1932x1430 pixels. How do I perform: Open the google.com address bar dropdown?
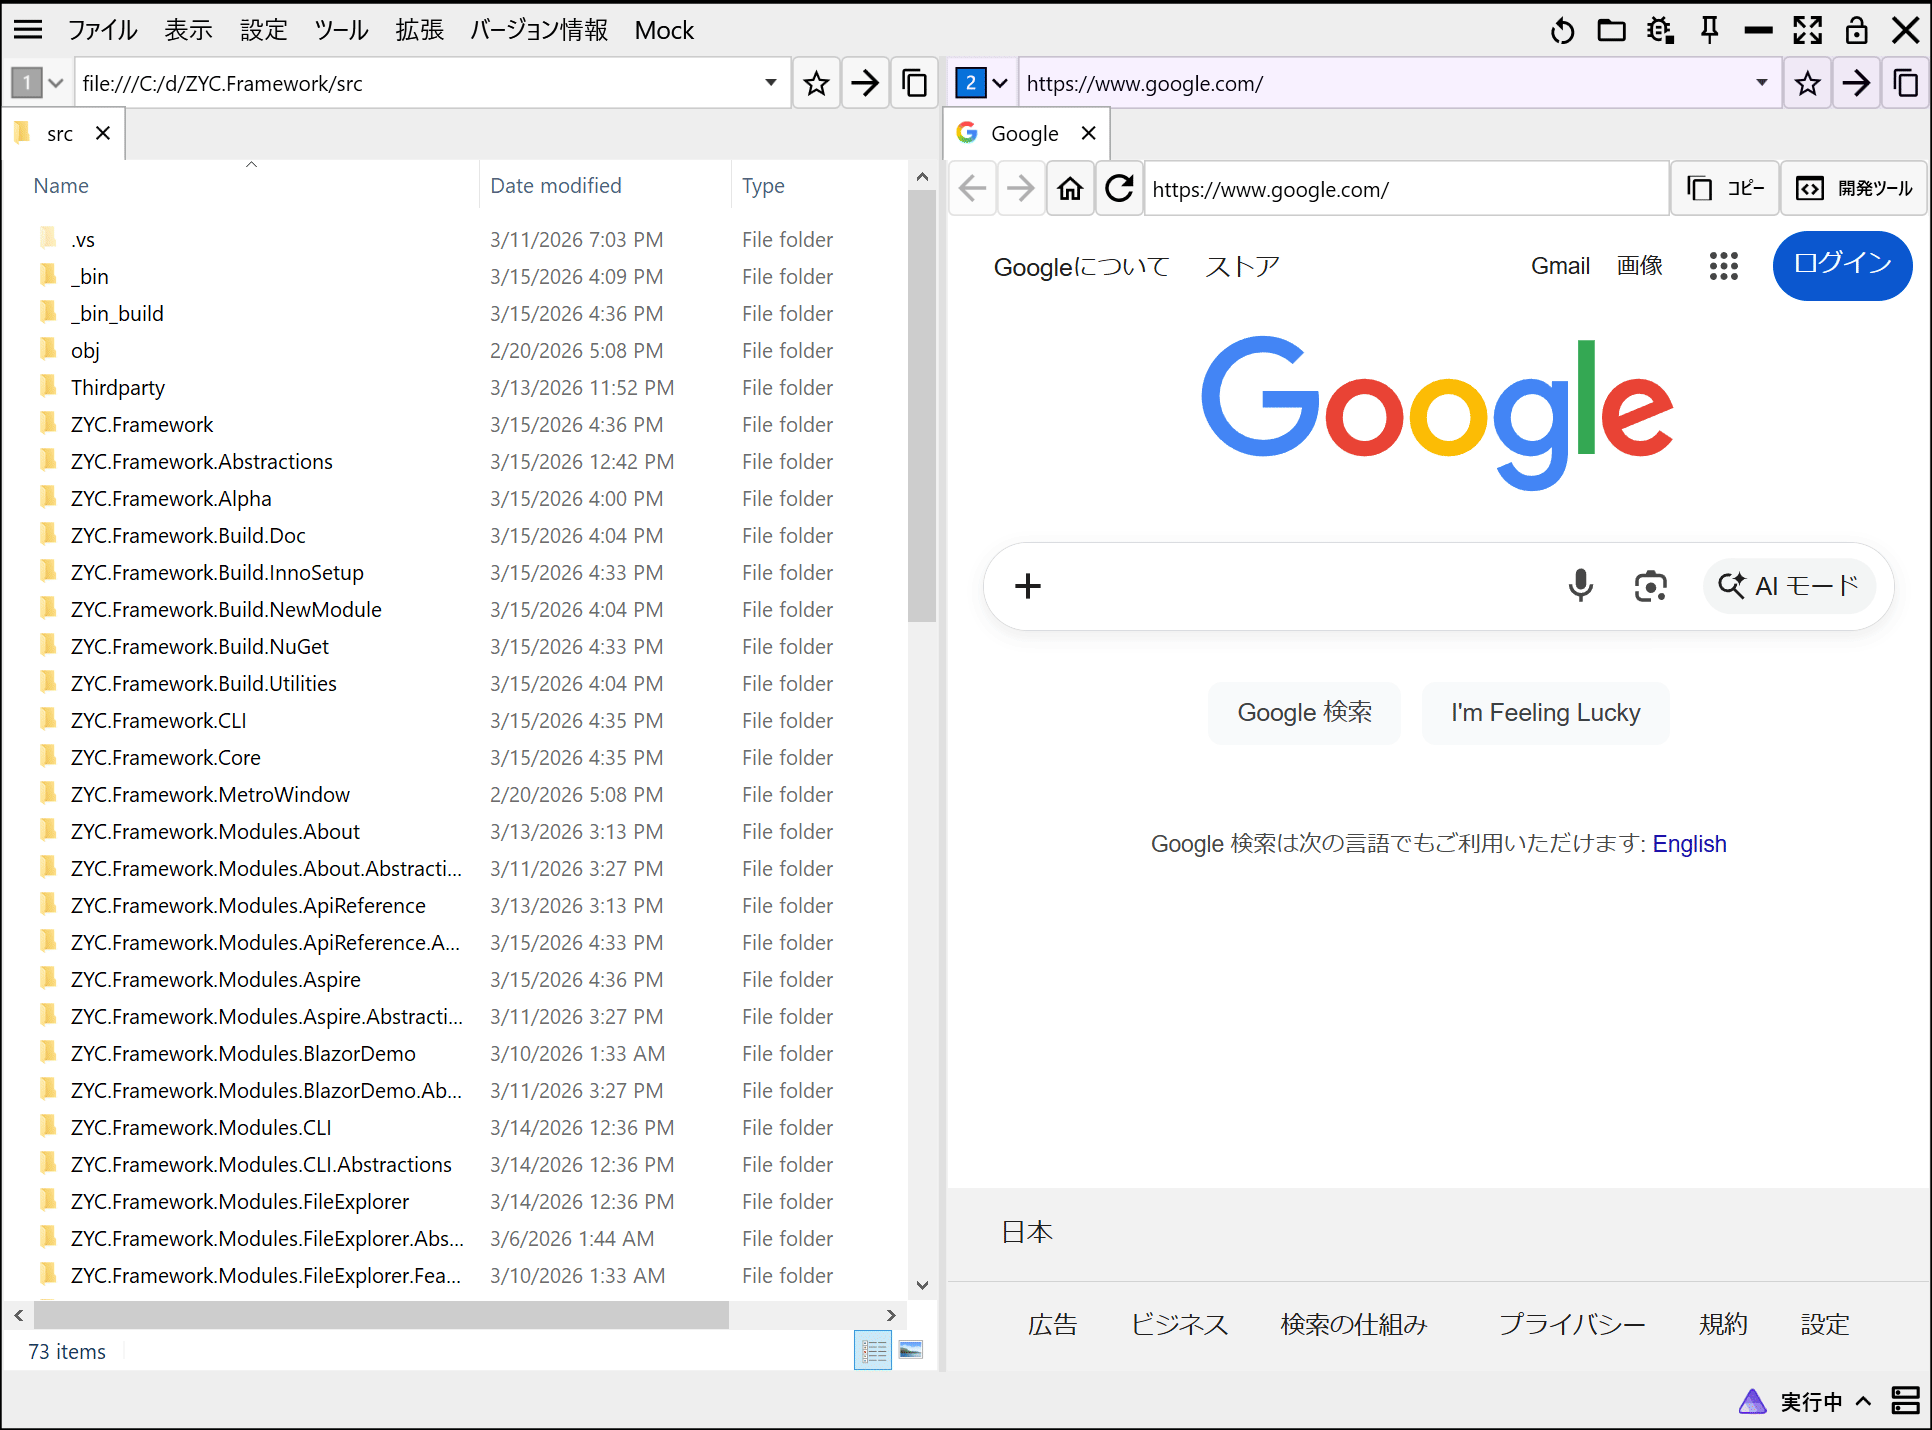point(1761,83)
